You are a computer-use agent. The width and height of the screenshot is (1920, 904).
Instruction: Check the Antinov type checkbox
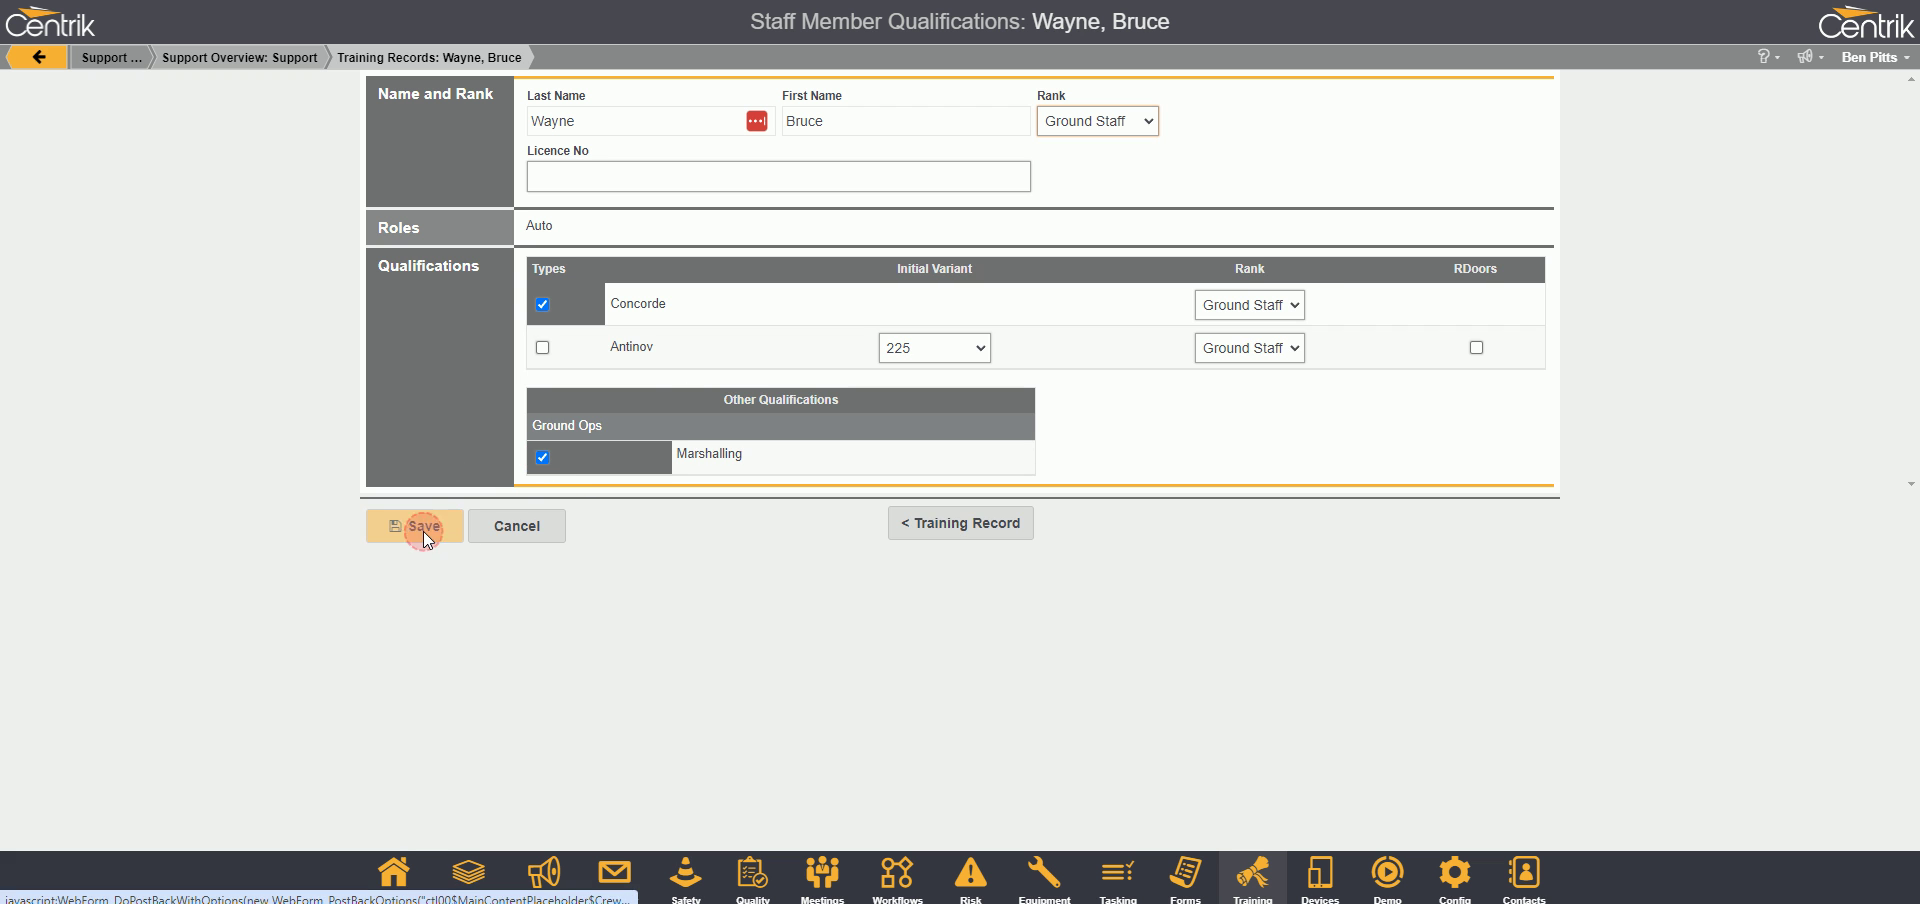(x=542, y=348)
